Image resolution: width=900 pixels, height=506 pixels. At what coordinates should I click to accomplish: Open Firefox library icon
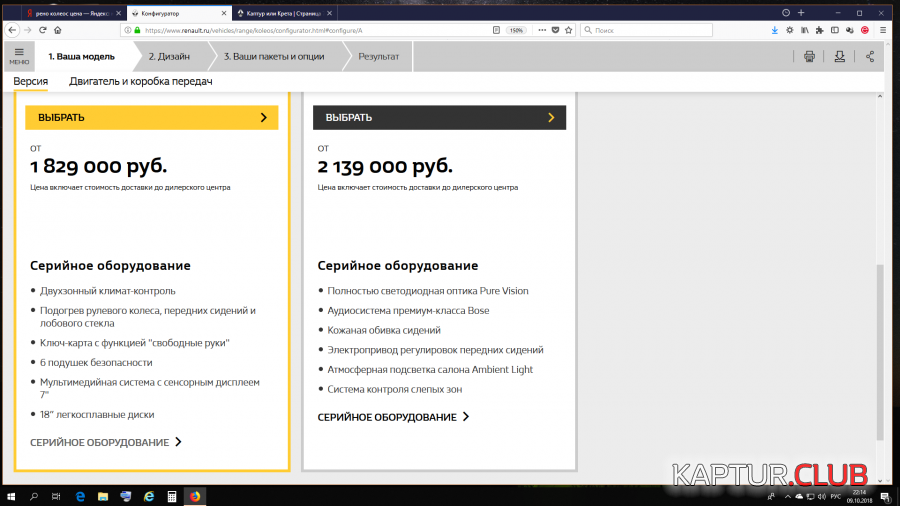[805, 30]
